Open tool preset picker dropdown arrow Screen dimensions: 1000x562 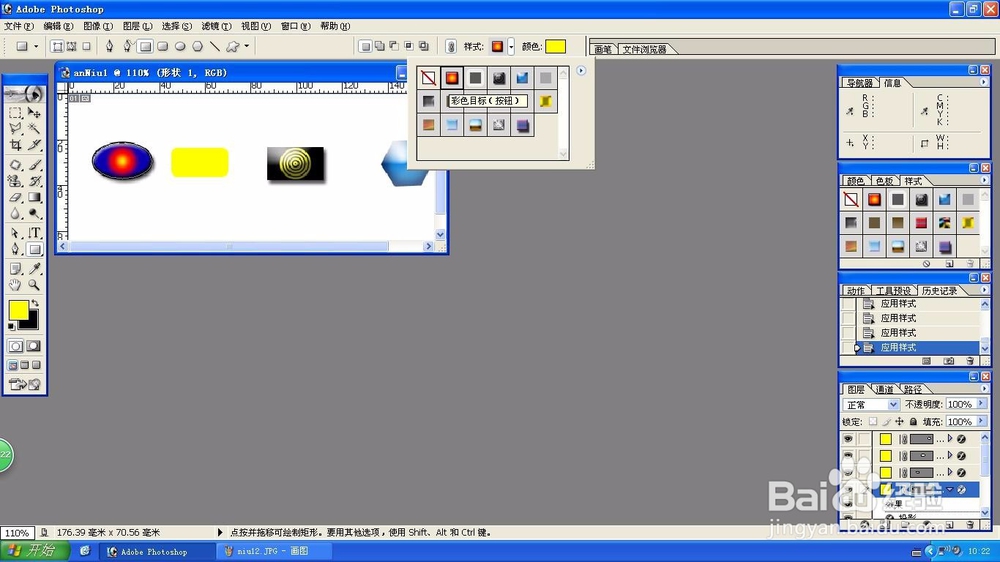(x=36, y=46)
